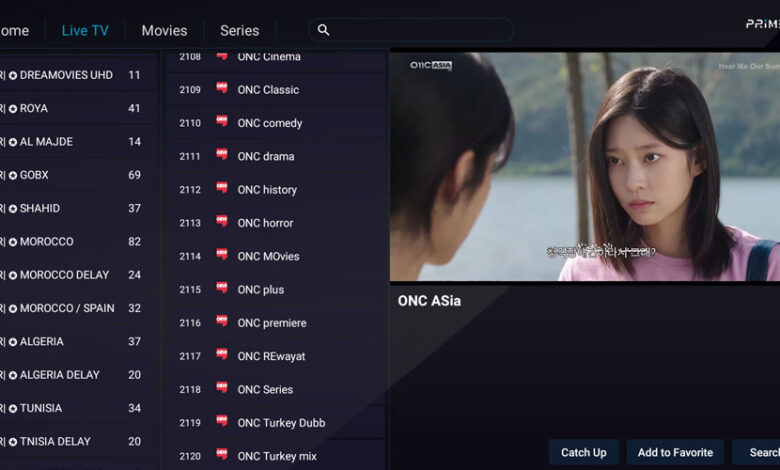The width and height of the screenshot is (780, 470).
Task: Click the search magnifier icon
Action: (323, 30)
